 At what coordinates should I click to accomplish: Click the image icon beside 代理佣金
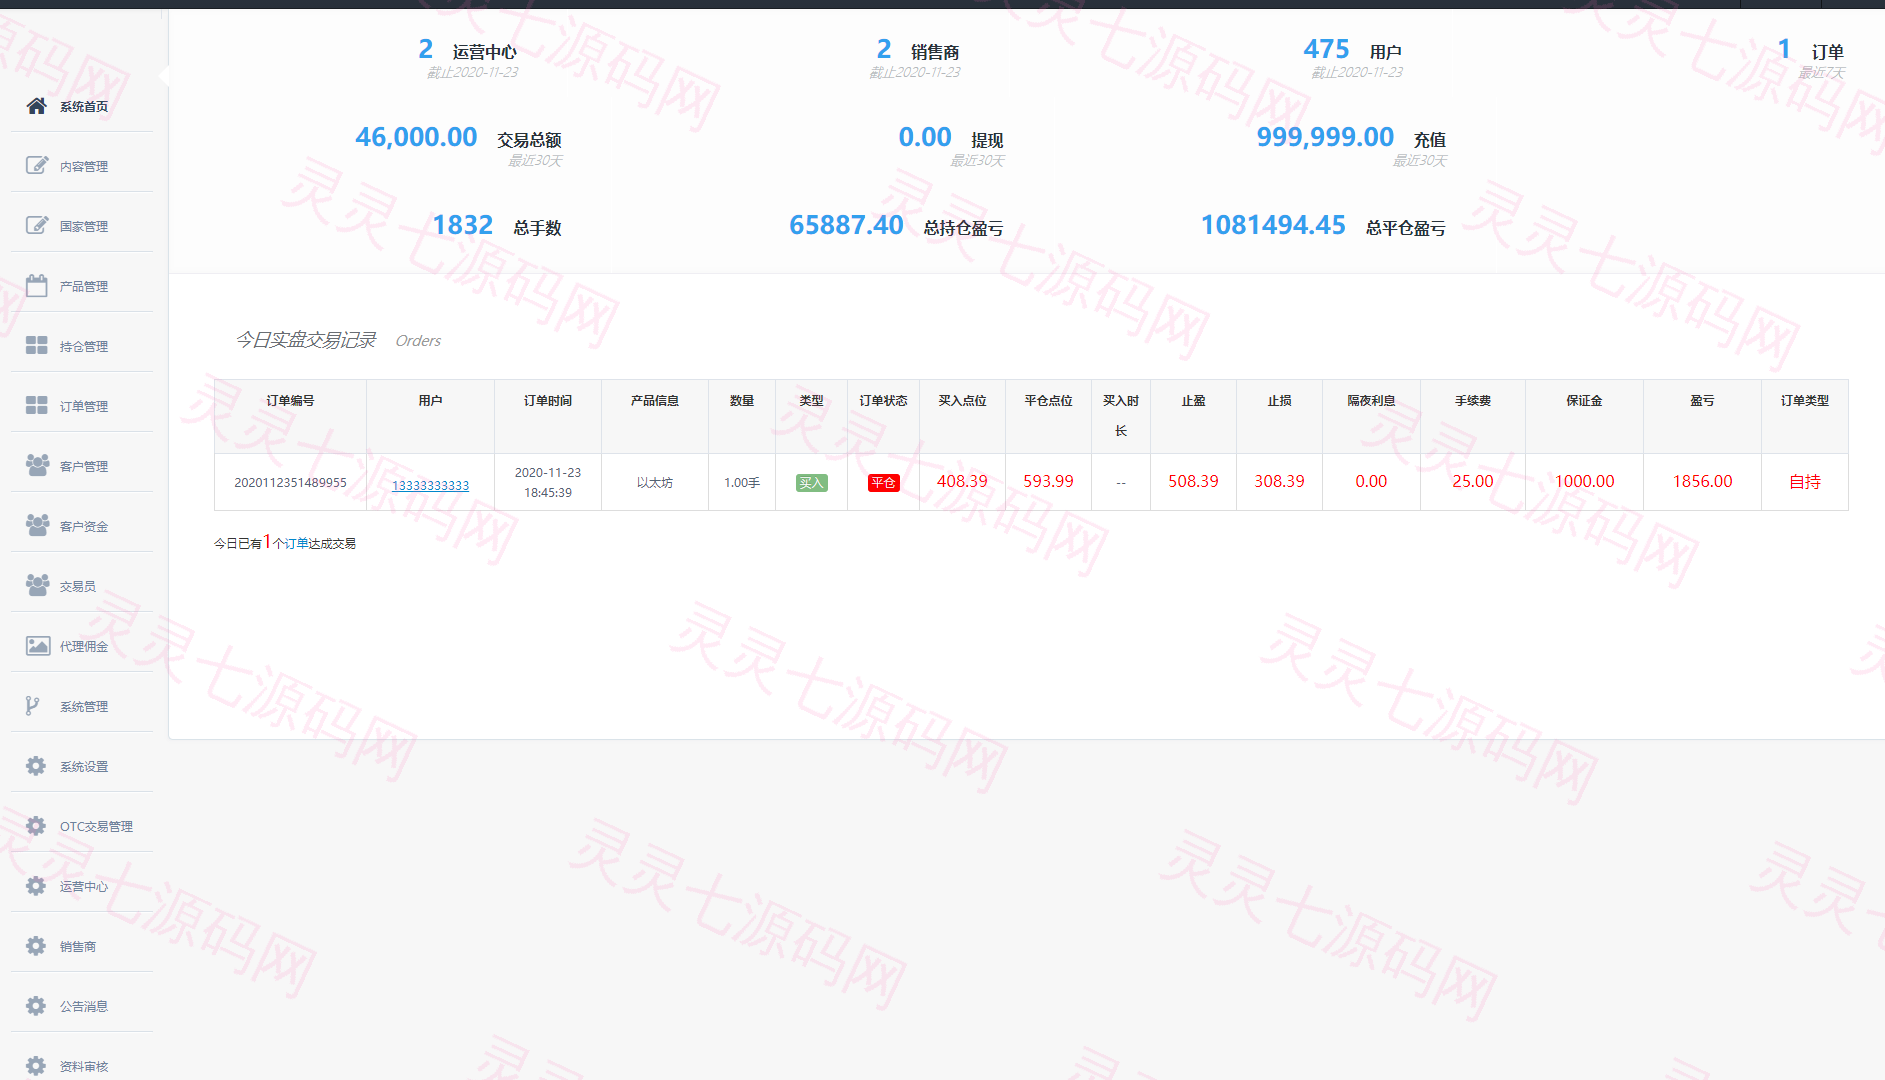pos(38,645)
